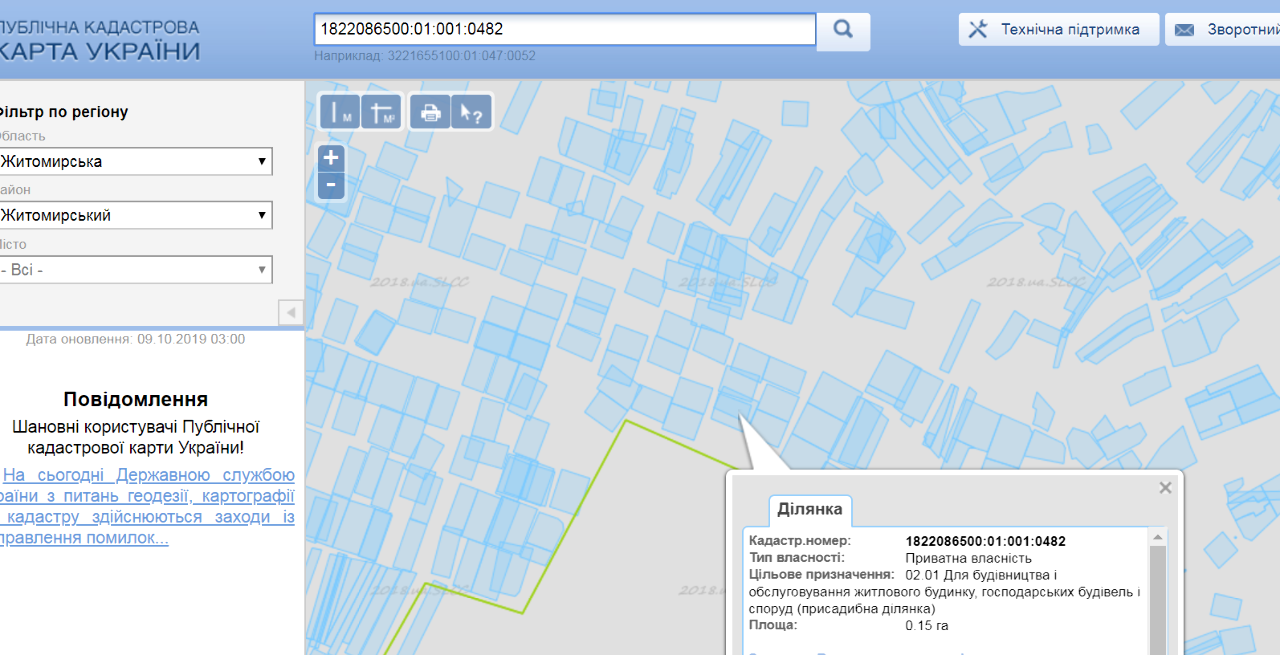Image resolution: width=1280 pixels, height=655 pixels.
Task: Click the popup vertical scrollbar
Action: 1158,590
